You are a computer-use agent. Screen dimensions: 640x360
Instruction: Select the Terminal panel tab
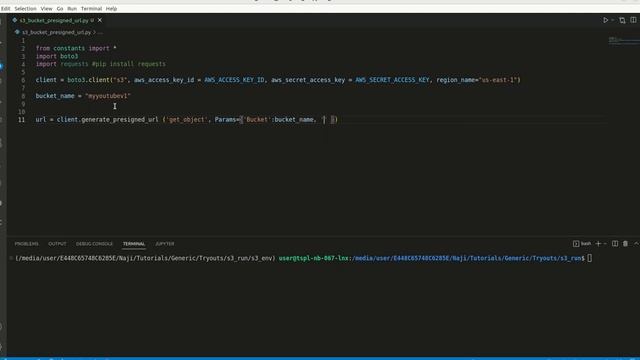click(134, 244)
